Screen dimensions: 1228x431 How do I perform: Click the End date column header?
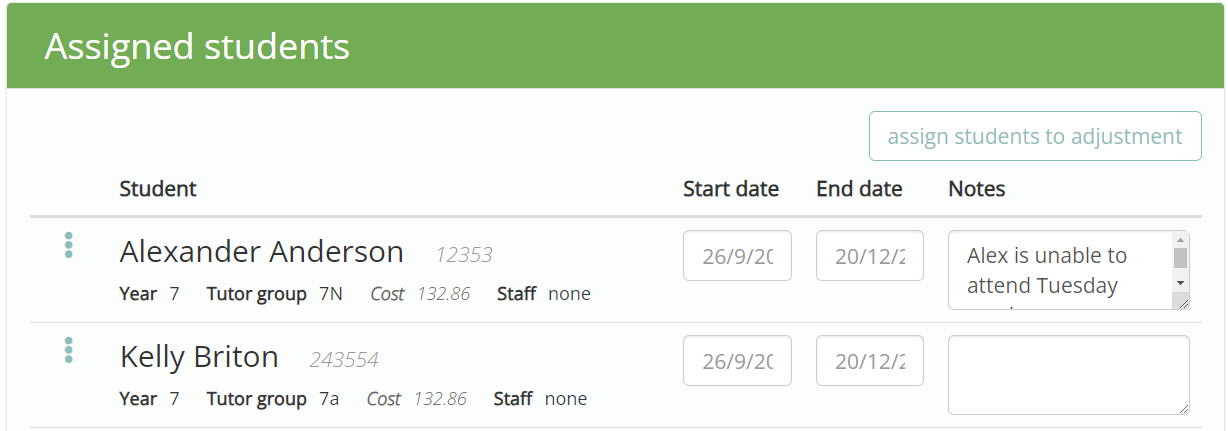pyautogui.click(x=859, y=189)
